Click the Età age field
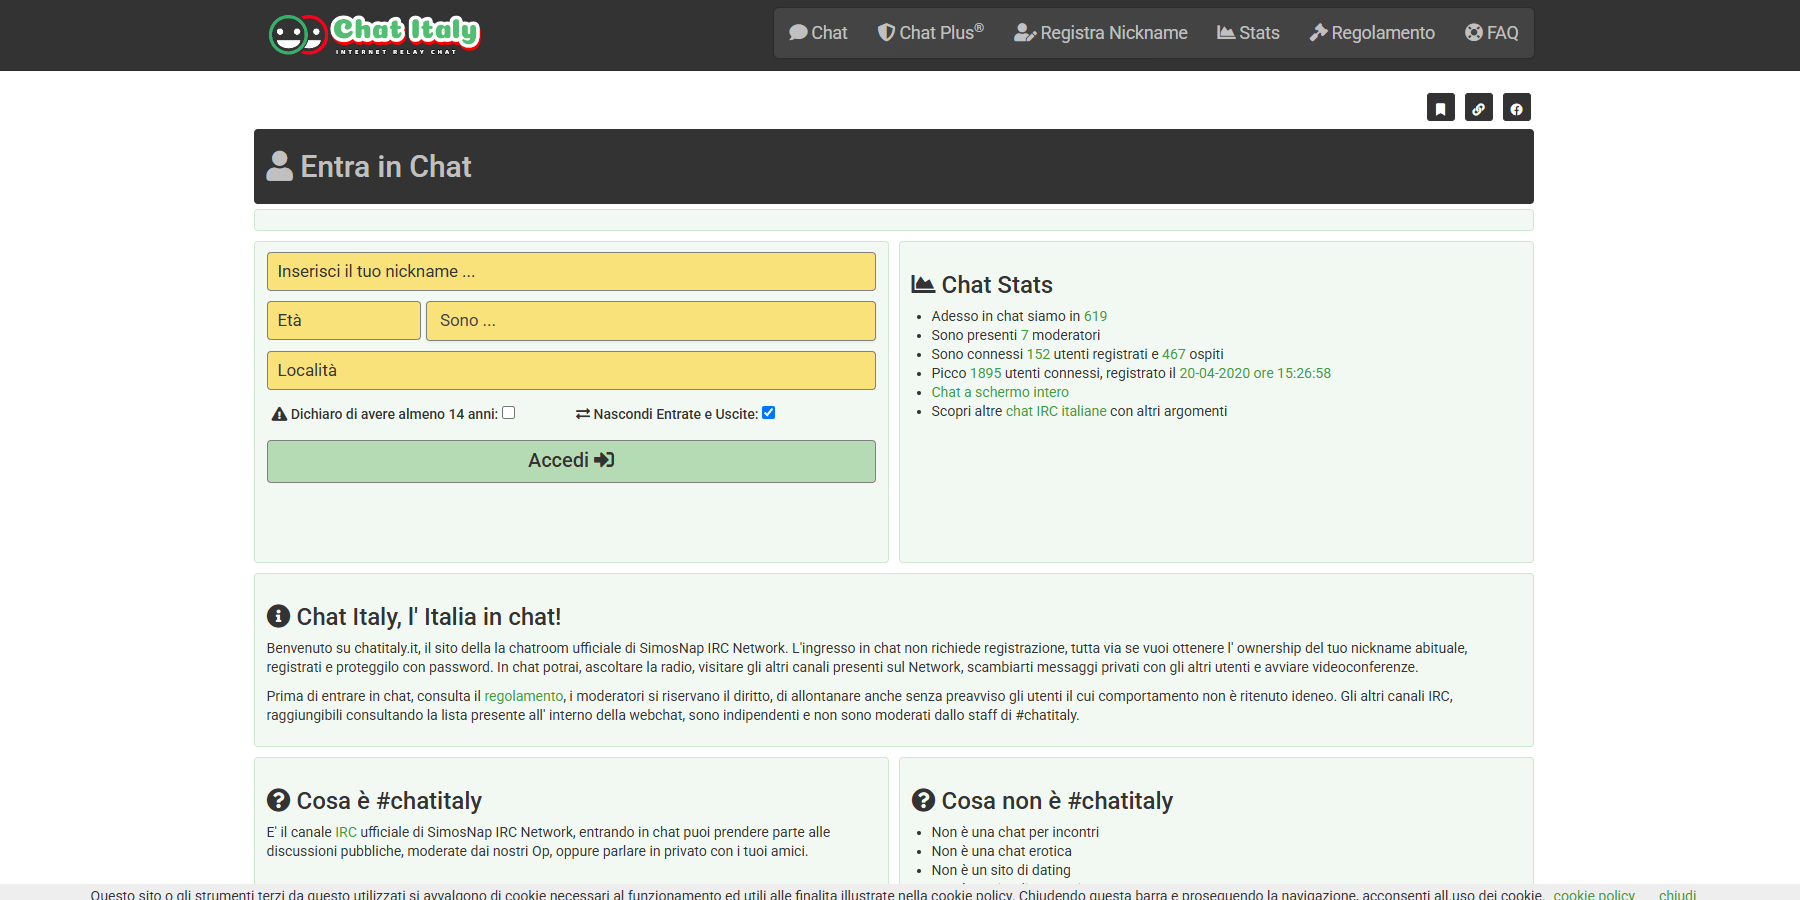The image size is (1800, 900). [x=344, y=321]
